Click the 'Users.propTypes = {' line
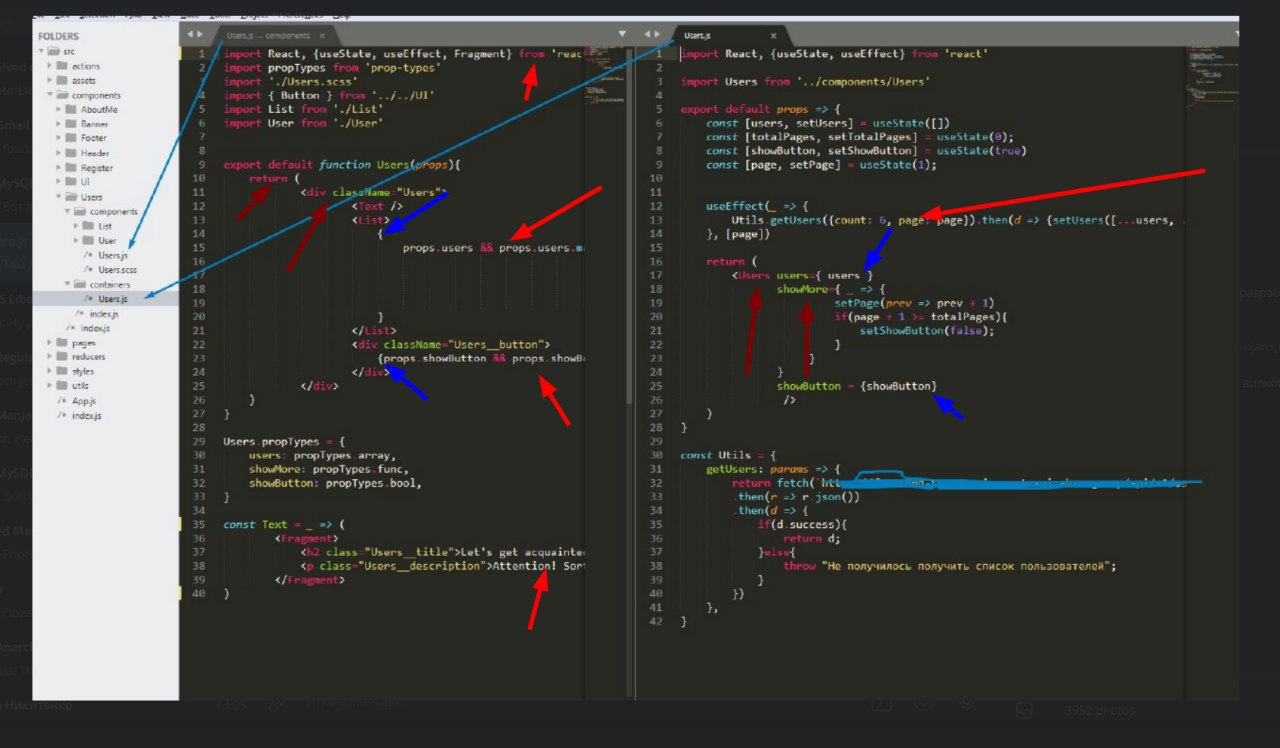Image resolution: width=1280 pixels, height=748 pixels. coord(284,440)
